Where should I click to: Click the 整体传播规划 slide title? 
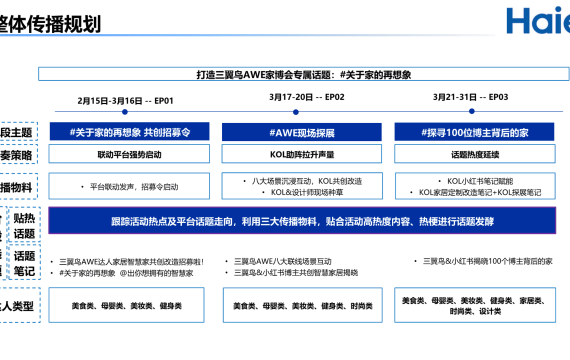tap(50, 24)
